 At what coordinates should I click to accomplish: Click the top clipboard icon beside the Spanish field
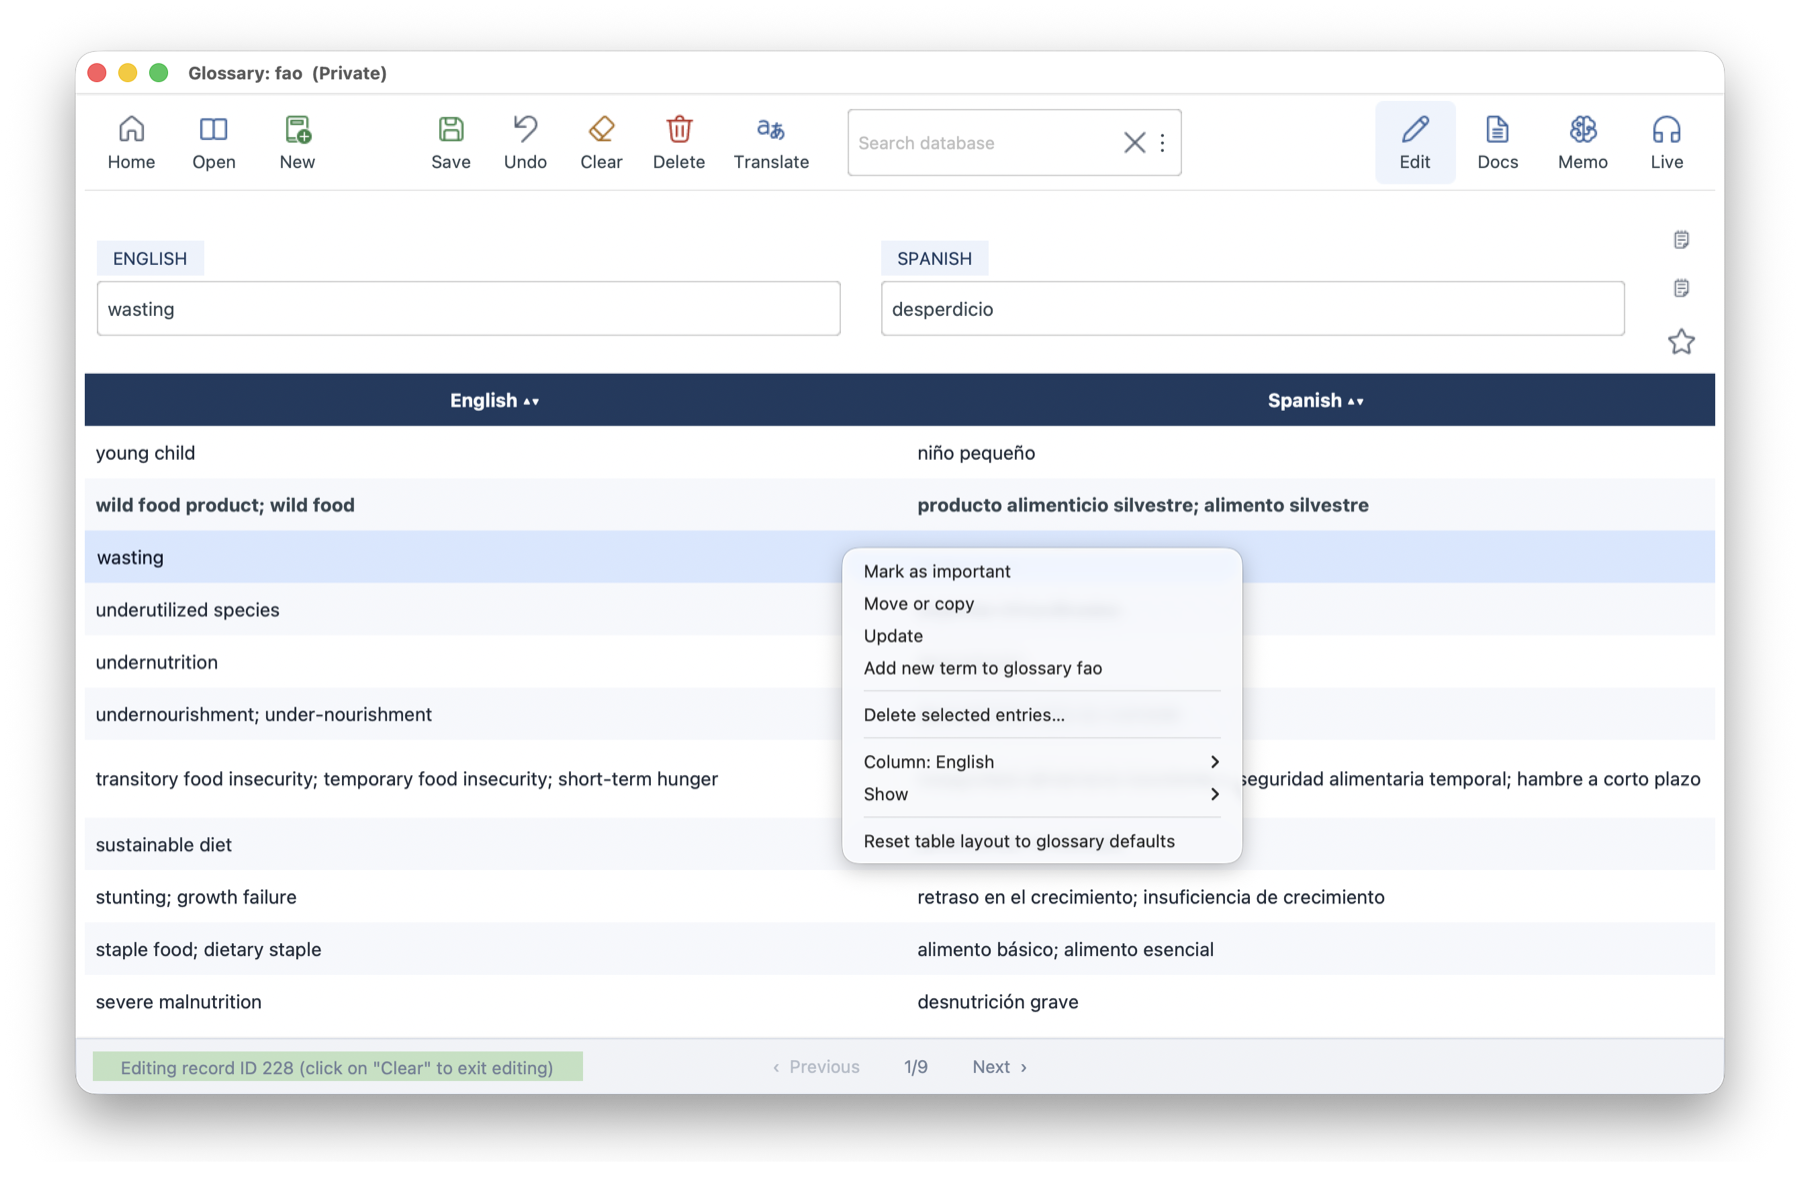tap(1681, 240)
